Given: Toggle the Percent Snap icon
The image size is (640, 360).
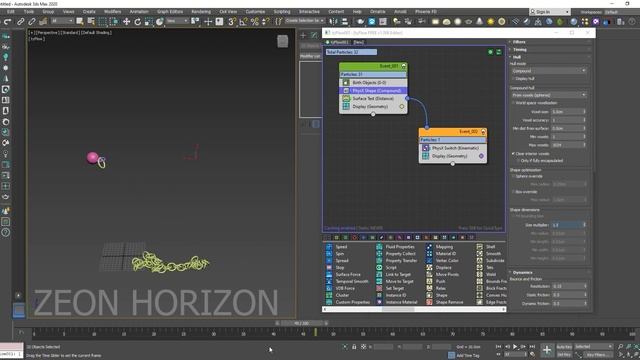Looking at the screenshot, I should (x=255, y=22).
